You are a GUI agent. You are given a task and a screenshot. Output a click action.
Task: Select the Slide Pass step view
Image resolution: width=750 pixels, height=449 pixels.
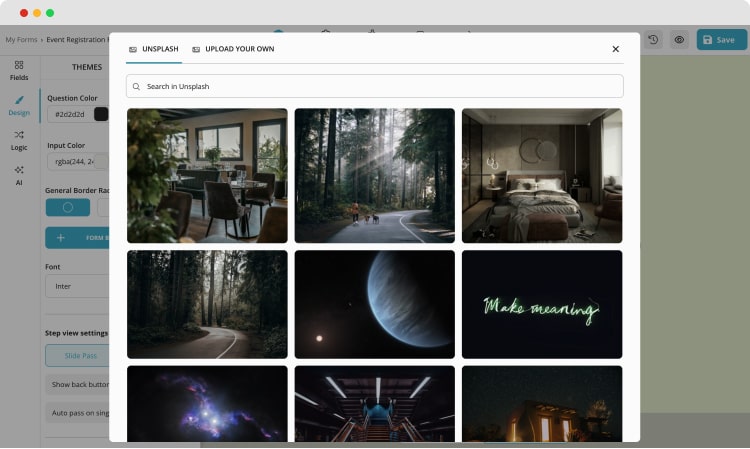pyautogui.click(x=77, y=356)
